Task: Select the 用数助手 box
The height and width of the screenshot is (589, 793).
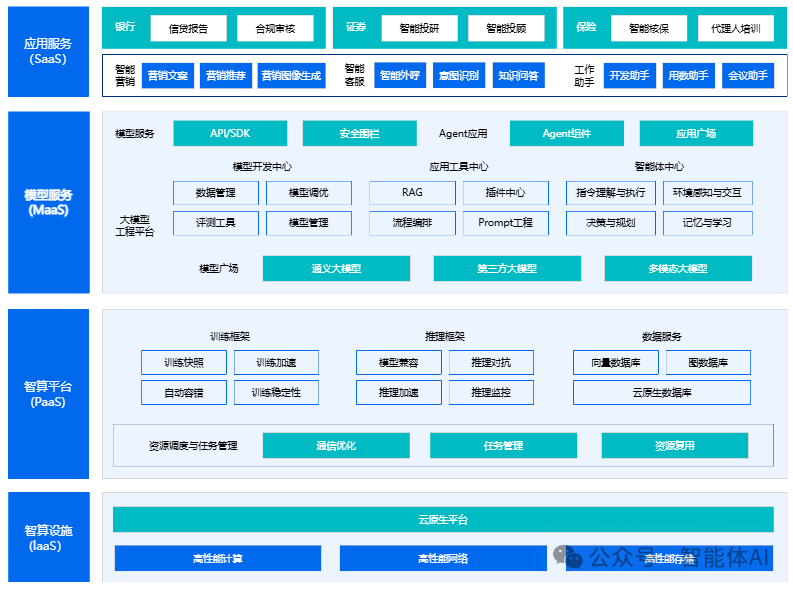Action: coord(688,75)
